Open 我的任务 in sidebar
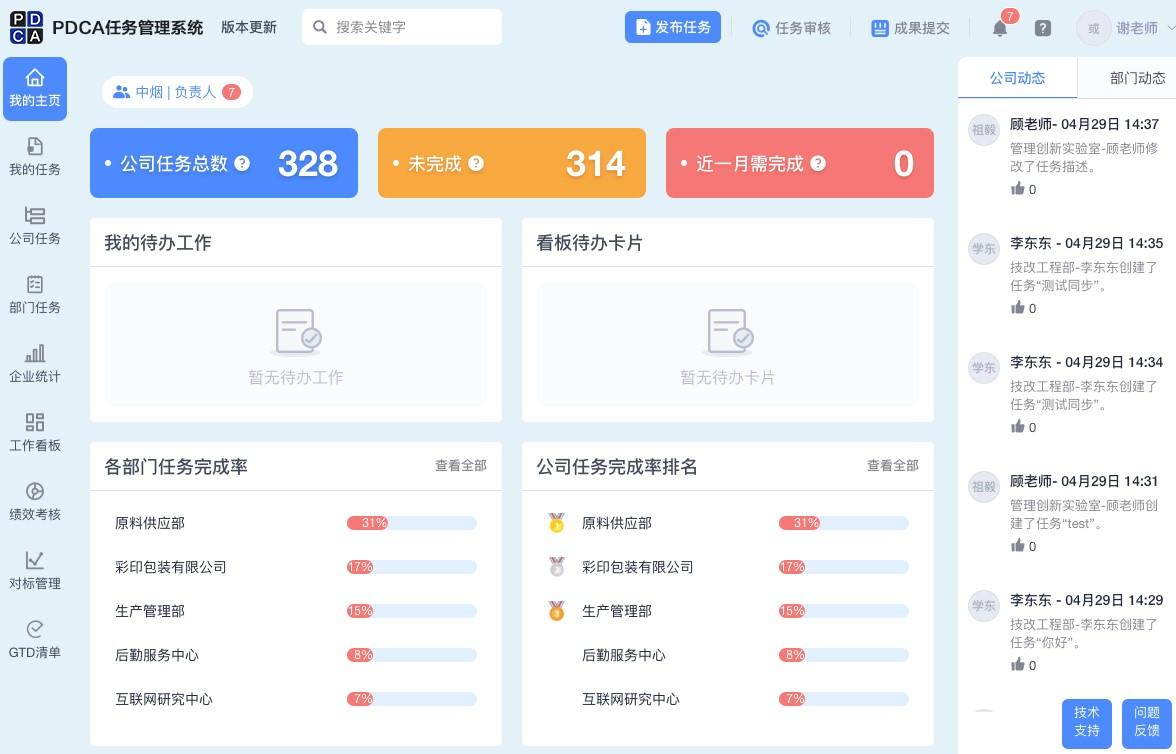This screenshot has width=1176, height=754. click(x=34, y=157)
